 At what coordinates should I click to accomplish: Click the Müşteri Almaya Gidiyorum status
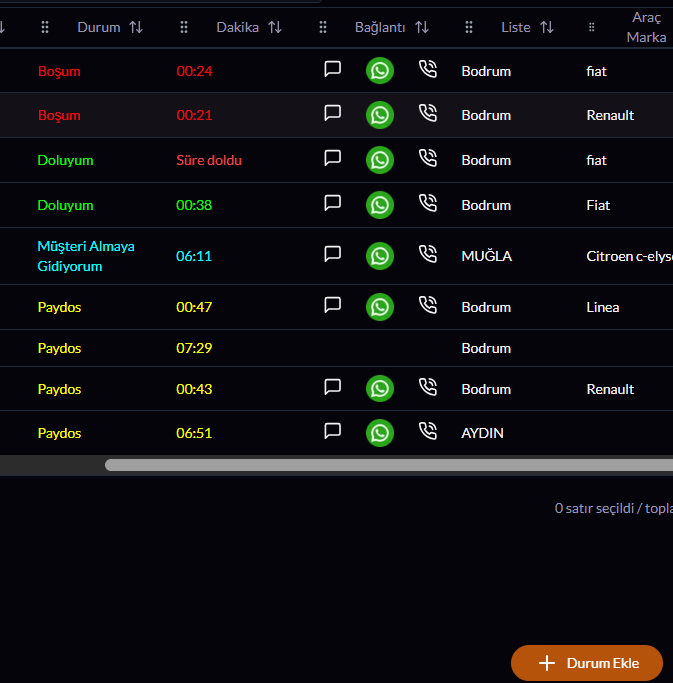click(85, 256)
